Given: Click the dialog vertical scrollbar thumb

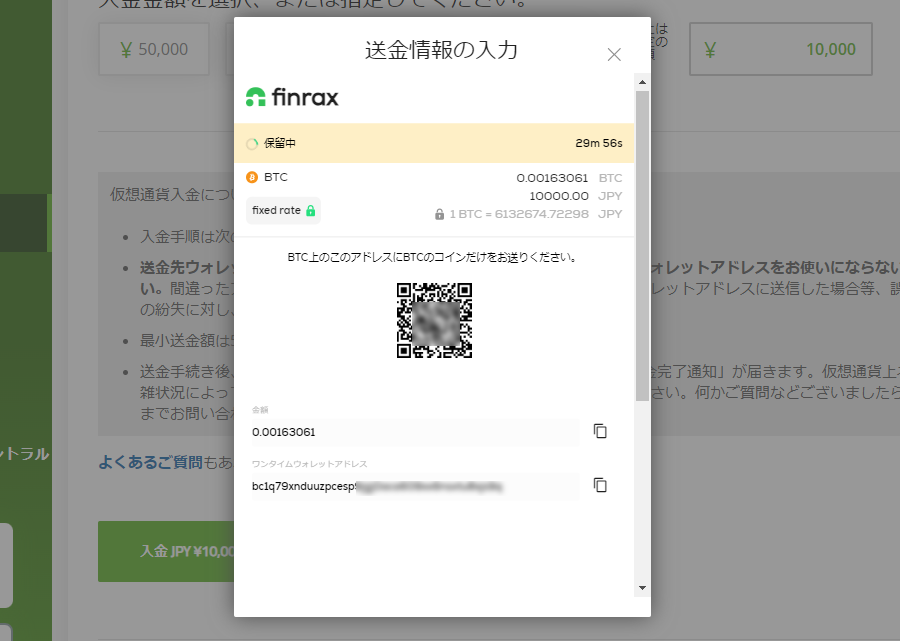Looking at the screenshot, I should point(642,246).
